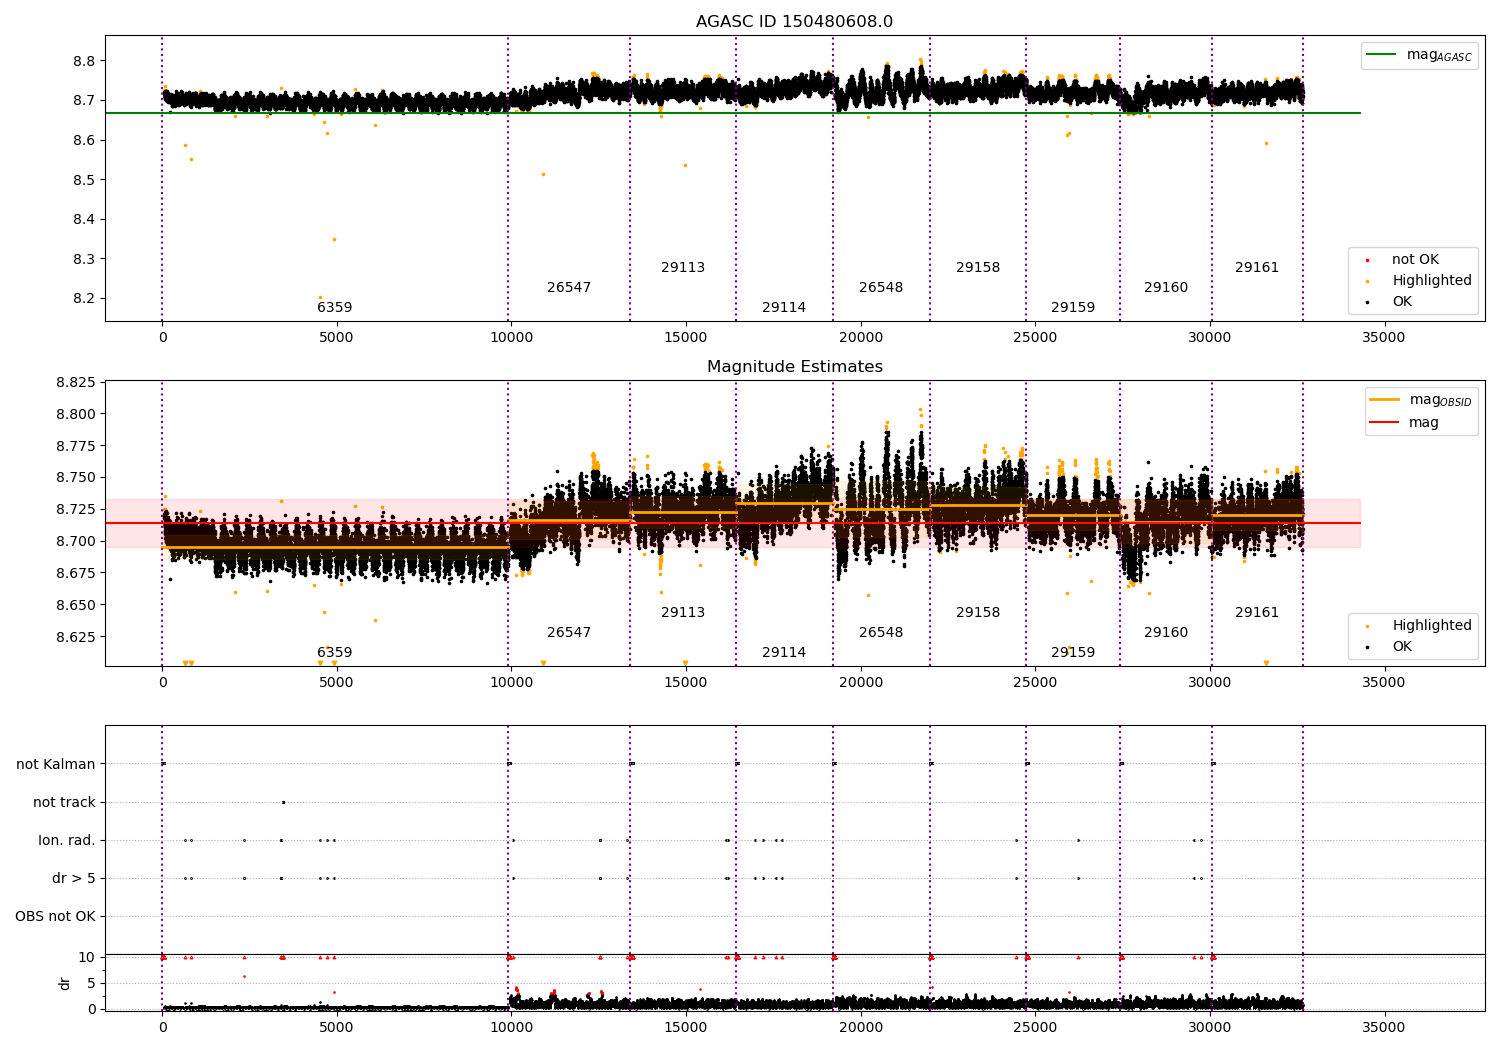Click the OBSID label 26548 in middle plot
The height and width of the screenshot is (1050, 1500).
[x=881, y=633]
